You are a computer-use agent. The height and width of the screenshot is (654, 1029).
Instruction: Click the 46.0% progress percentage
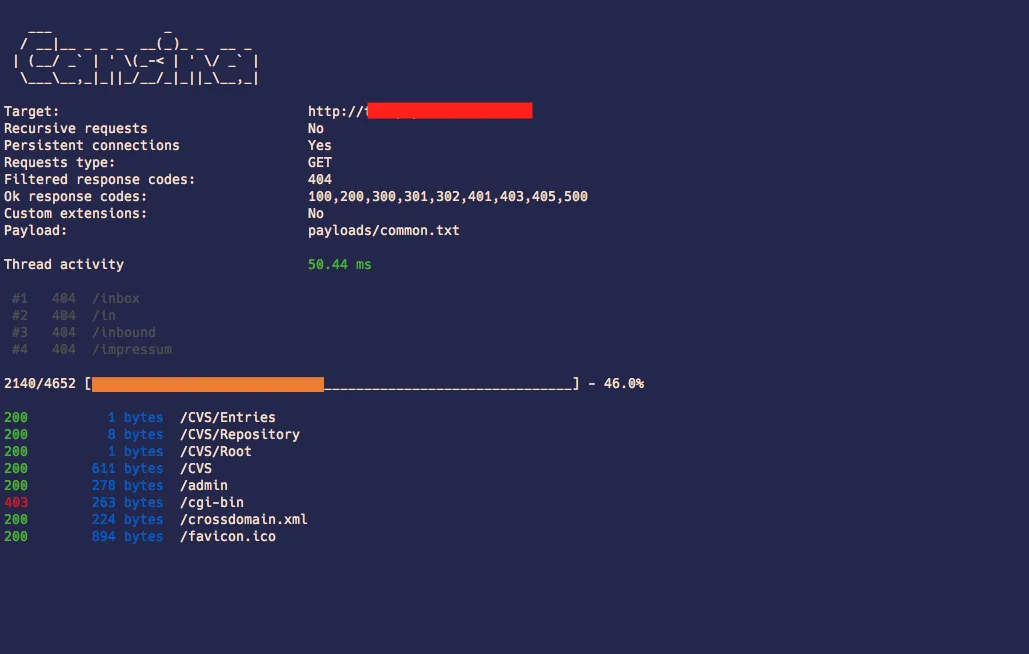coord(623,384)
